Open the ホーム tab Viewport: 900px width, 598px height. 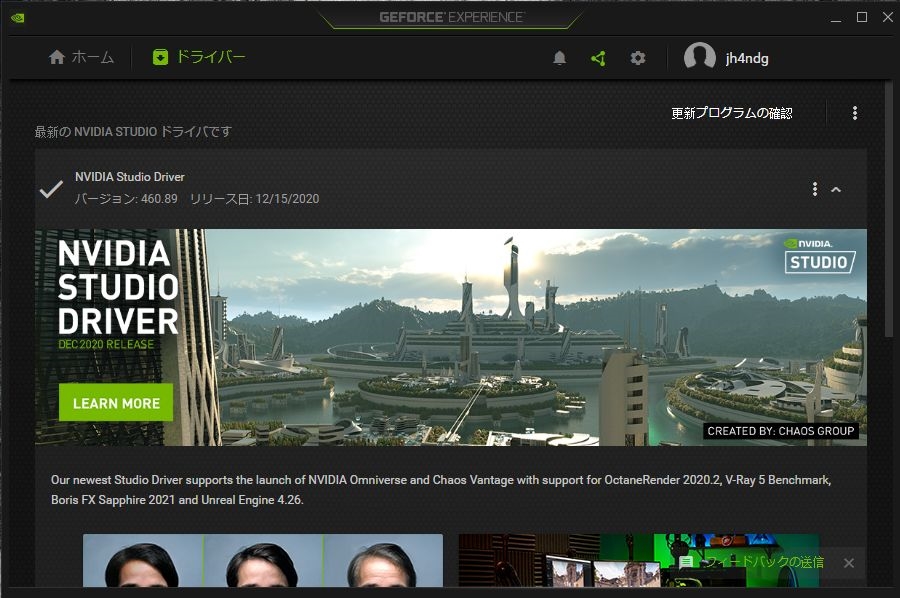(x=82, y=57)
